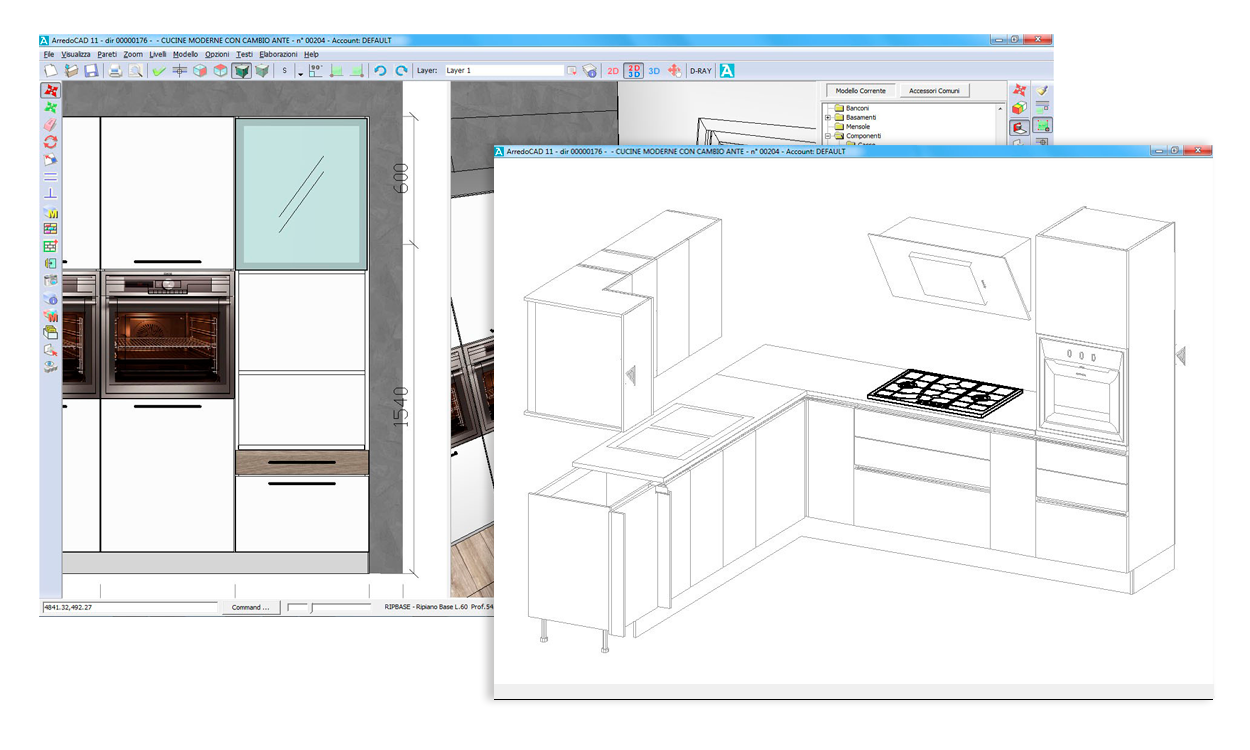Image resolution: width=1250 pixels, height=750 pixels.
Task: Click the green checkmark toolbar icon
Action: pos(159,71)
